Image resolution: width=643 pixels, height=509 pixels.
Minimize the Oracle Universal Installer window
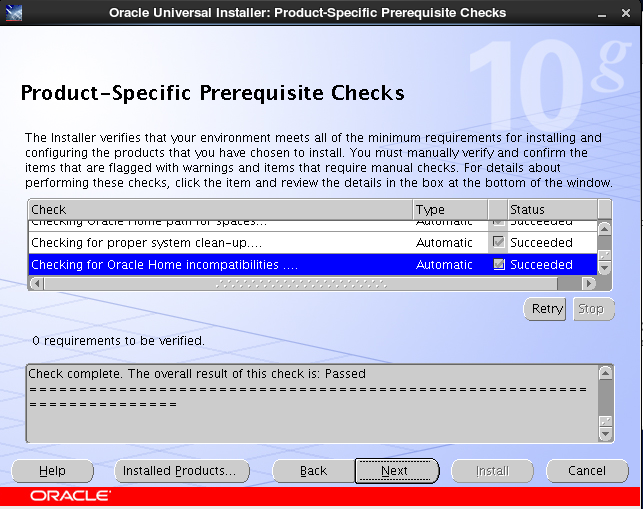602,14
